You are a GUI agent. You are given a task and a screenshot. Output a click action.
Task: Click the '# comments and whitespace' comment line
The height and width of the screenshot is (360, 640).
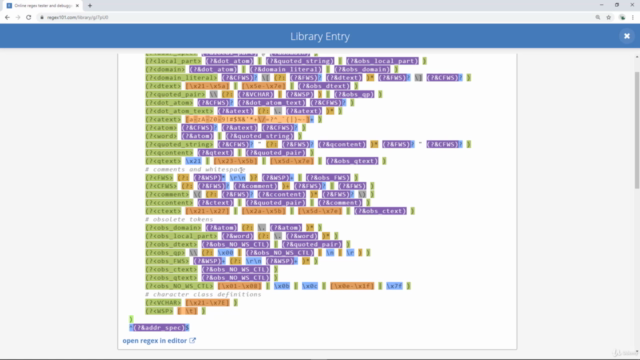click(195, 169)
